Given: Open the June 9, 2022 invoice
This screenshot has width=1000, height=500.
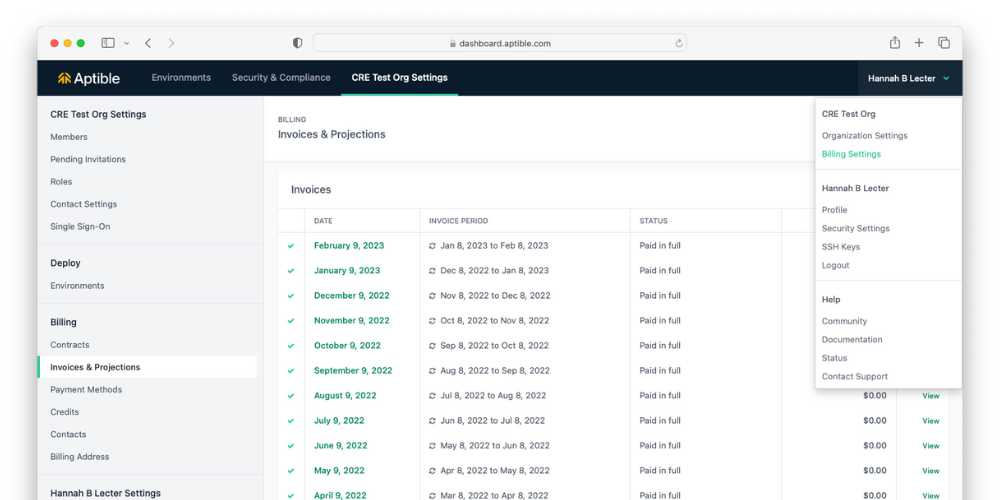Looking at the screenshot, I should [341, 446].
